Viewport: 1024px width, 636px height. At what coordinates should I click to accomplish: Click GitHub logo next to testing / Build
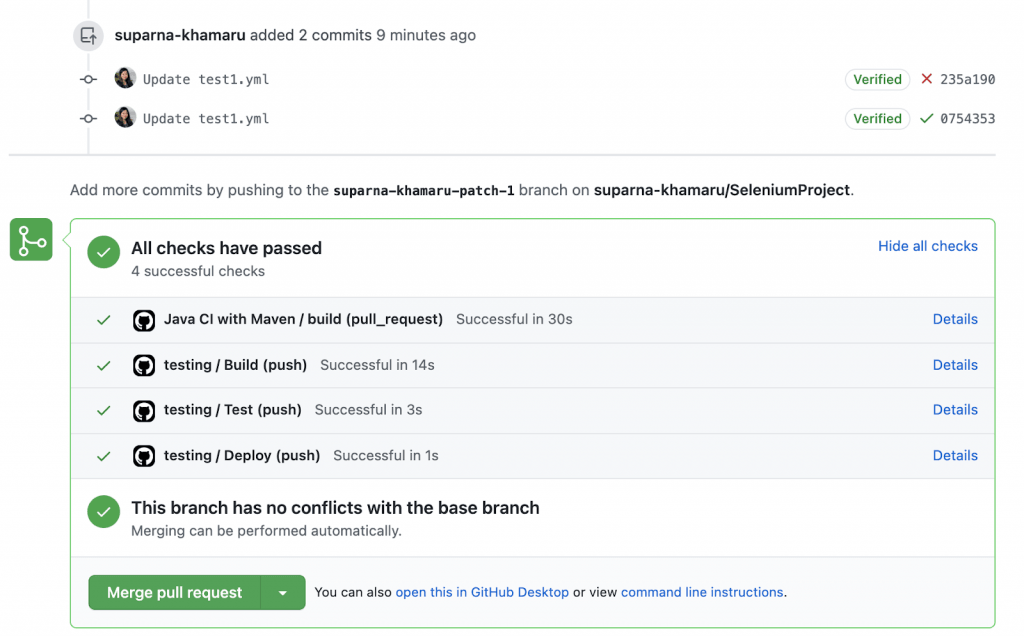(x=144, y=366)
